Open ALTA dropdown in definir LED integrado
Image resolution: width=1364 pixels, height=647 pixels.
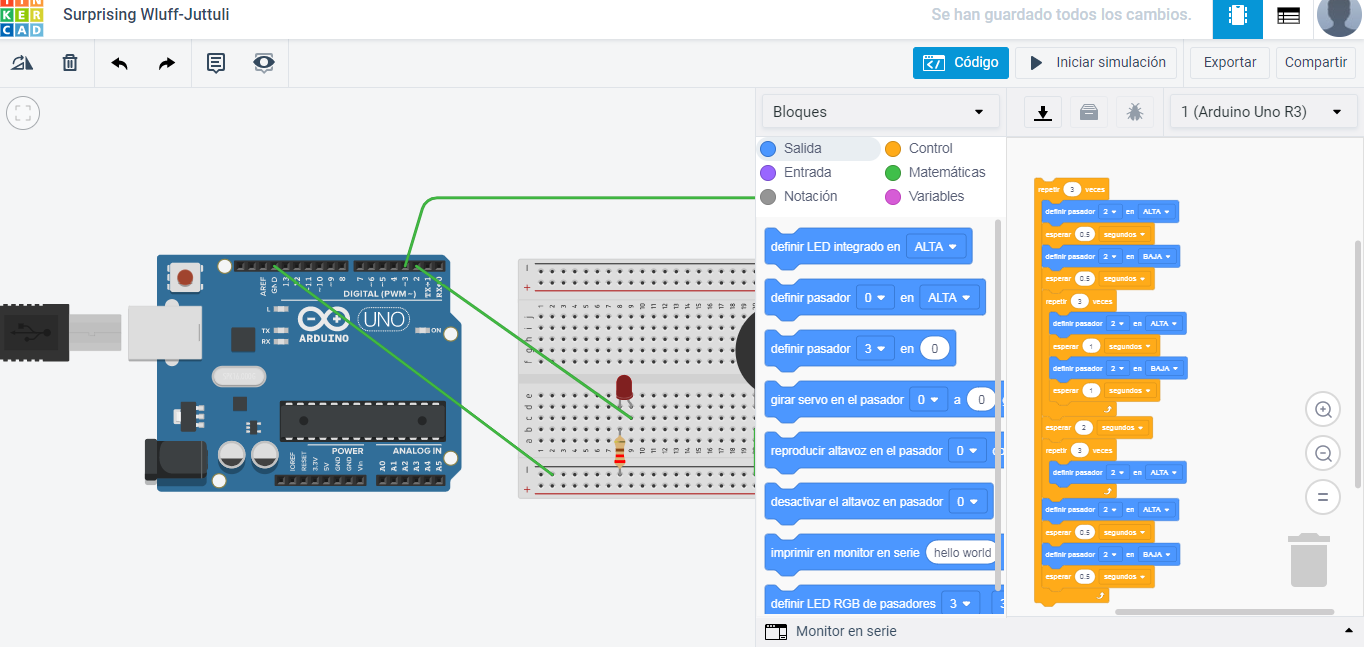click(x=936, y=246)
